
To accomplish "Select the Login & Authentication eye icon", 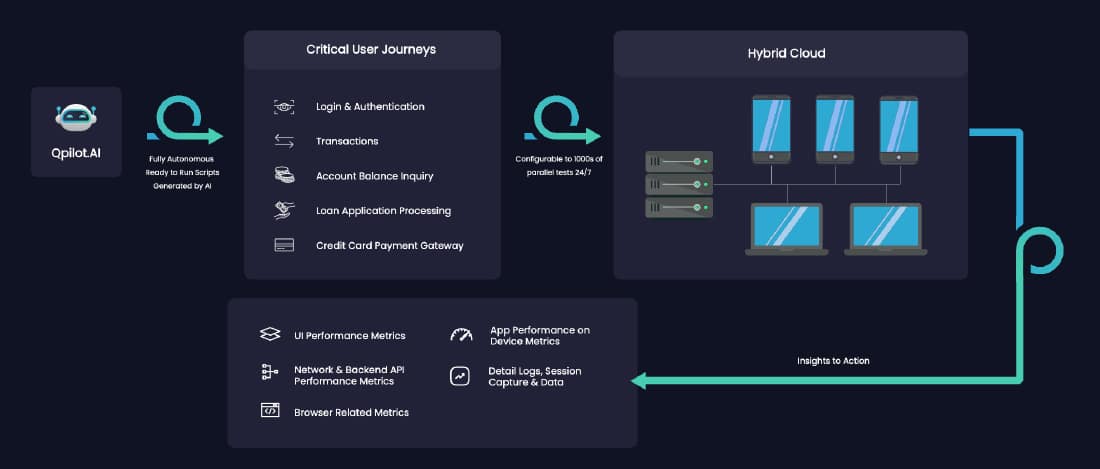I will [284, 107].
